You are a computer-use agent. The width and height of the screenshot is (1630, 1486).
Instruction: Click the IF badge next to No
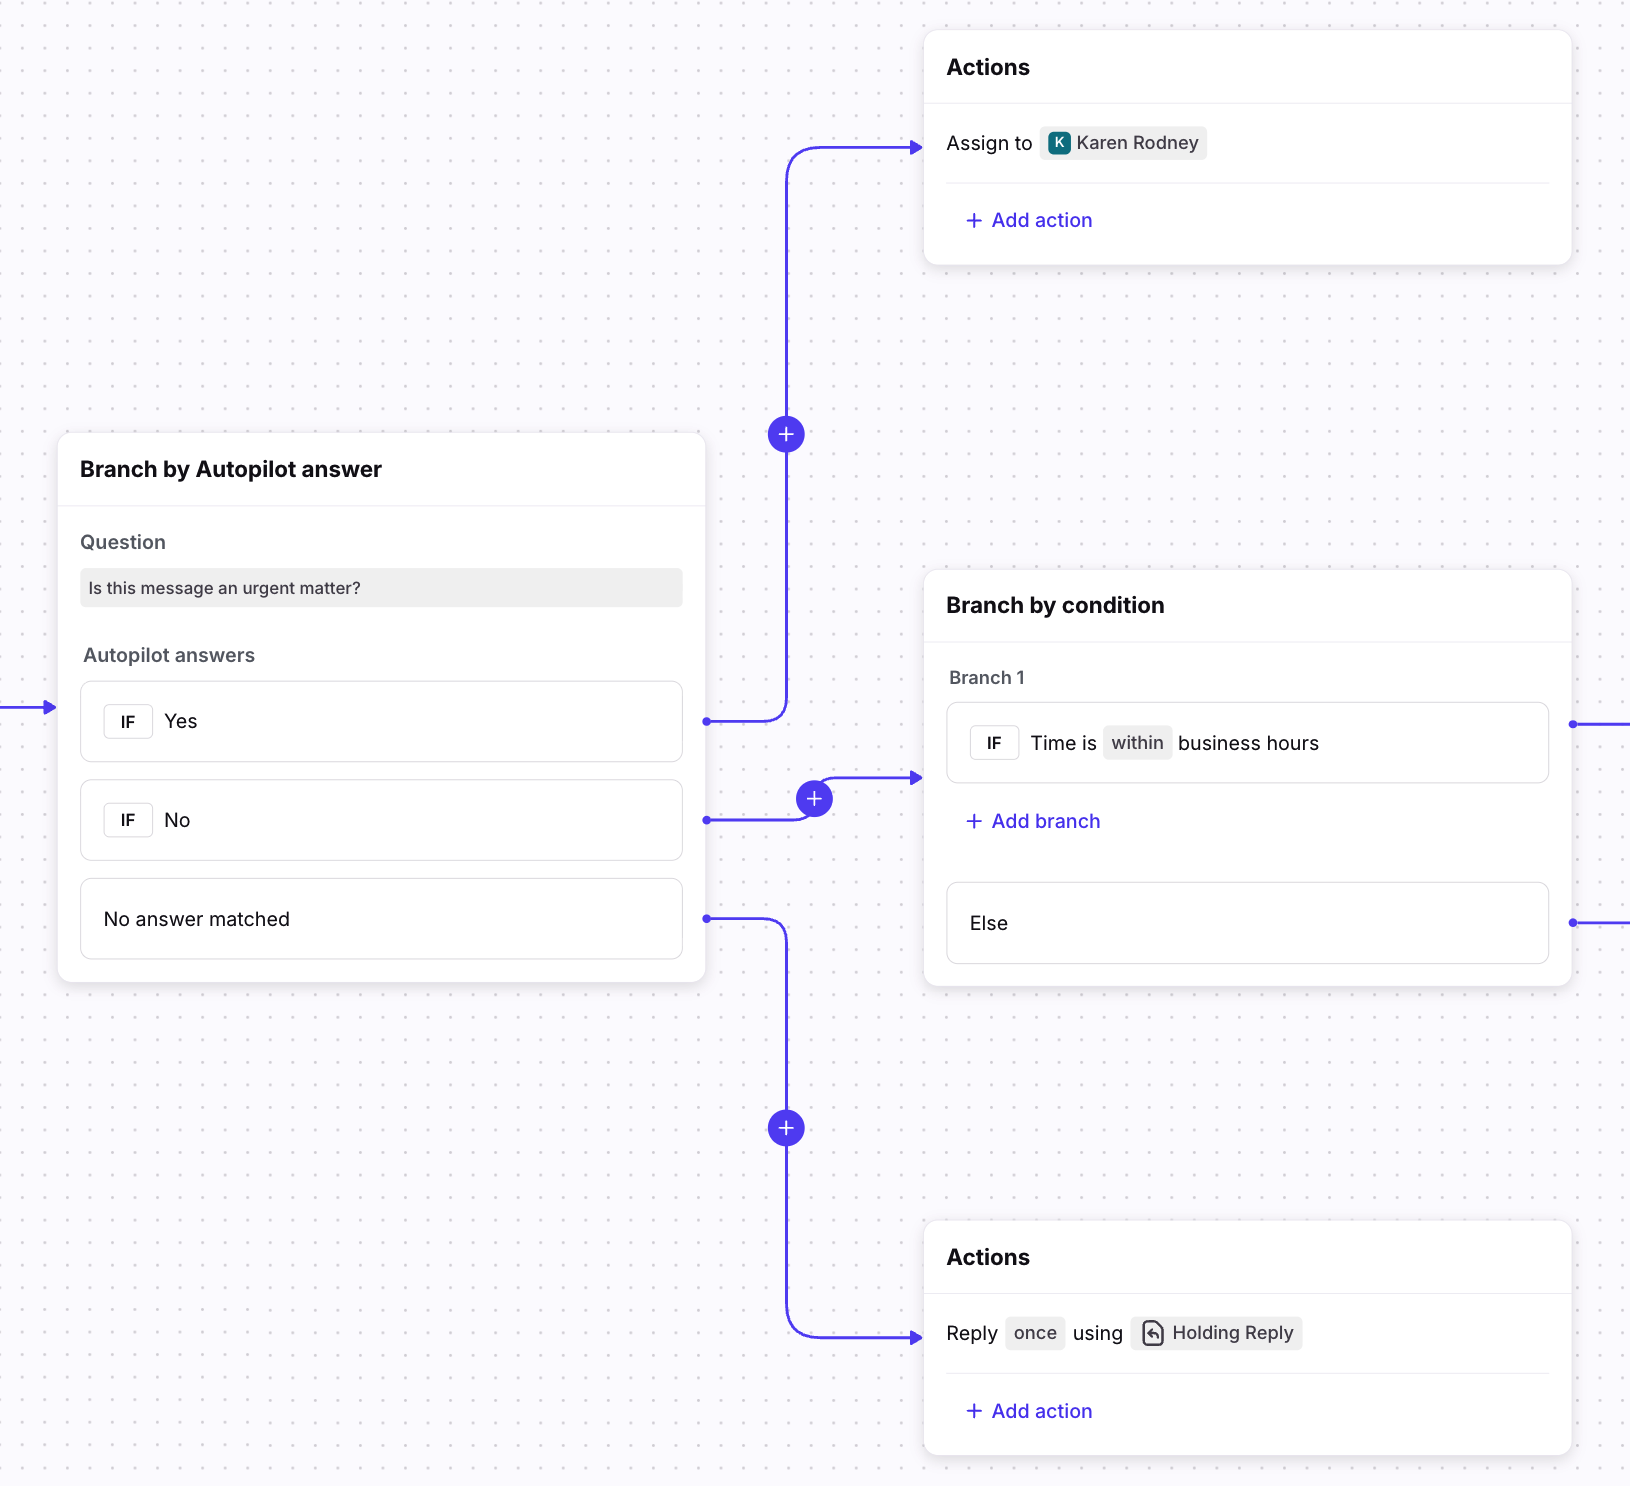128,820
